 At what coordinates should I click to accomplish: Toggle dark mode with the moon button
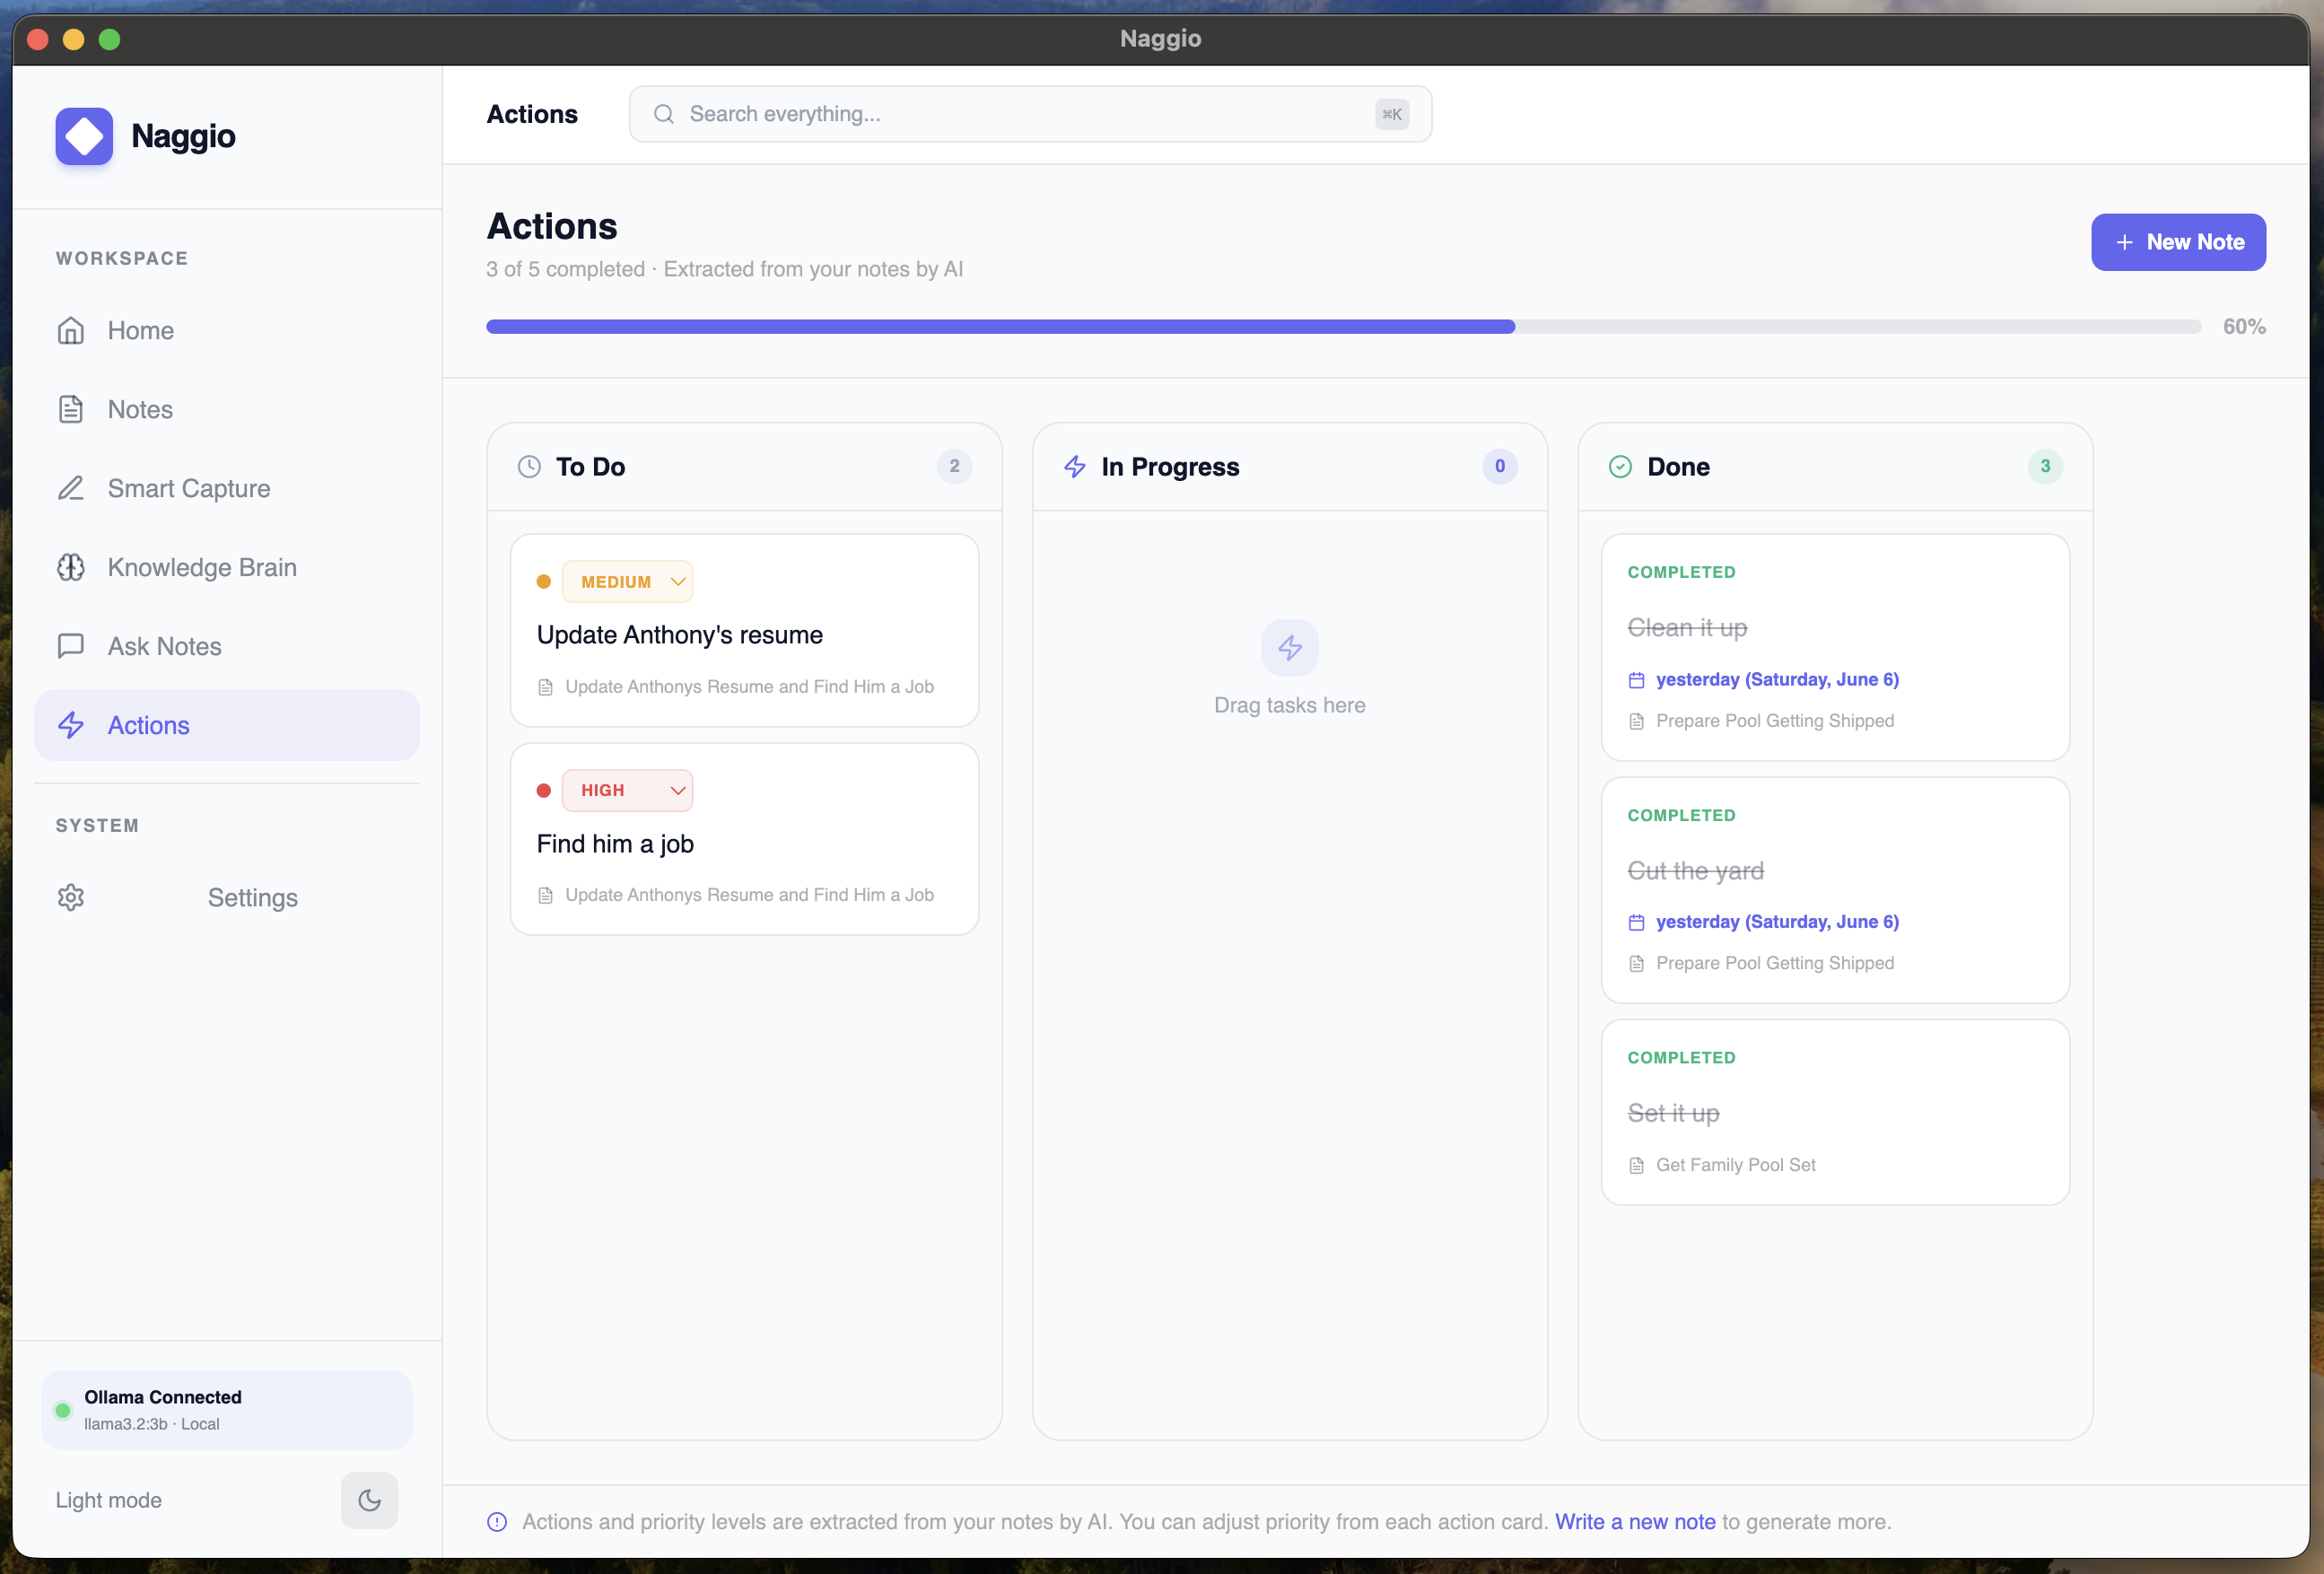[369, 1500]
